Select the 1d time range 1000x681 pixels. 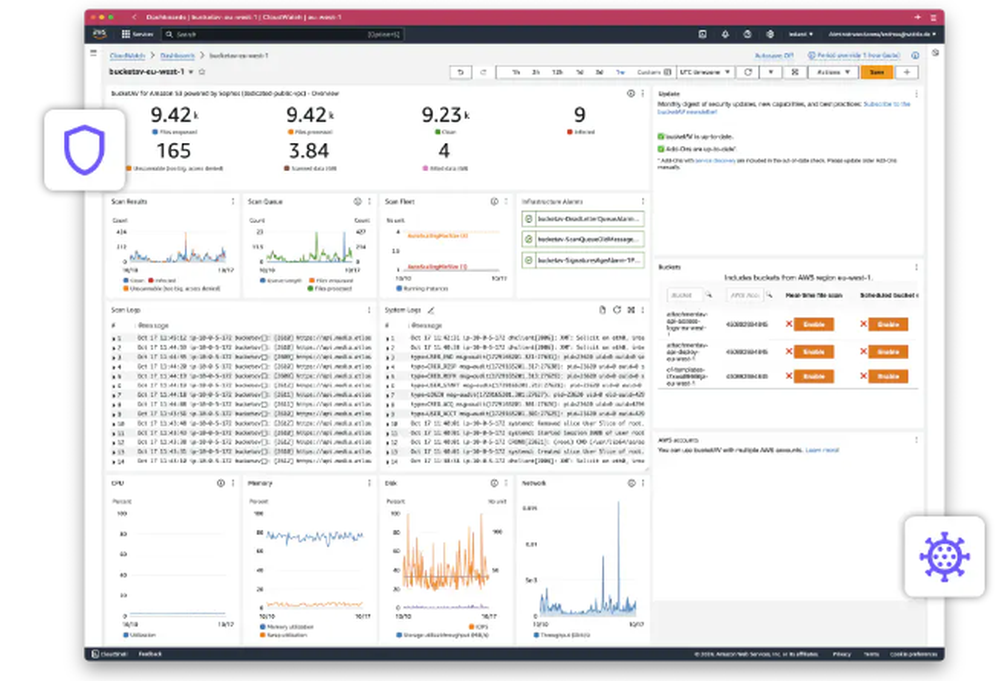tap(580, 72)
